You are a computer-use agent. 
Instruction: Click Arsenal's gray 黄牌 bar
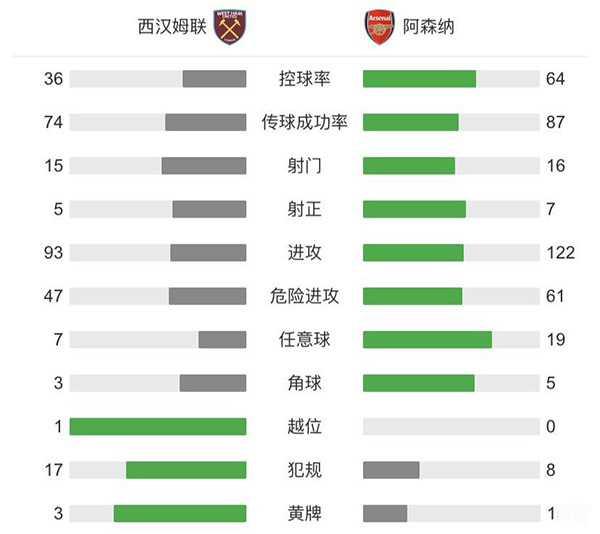click(x=385, y=514)
